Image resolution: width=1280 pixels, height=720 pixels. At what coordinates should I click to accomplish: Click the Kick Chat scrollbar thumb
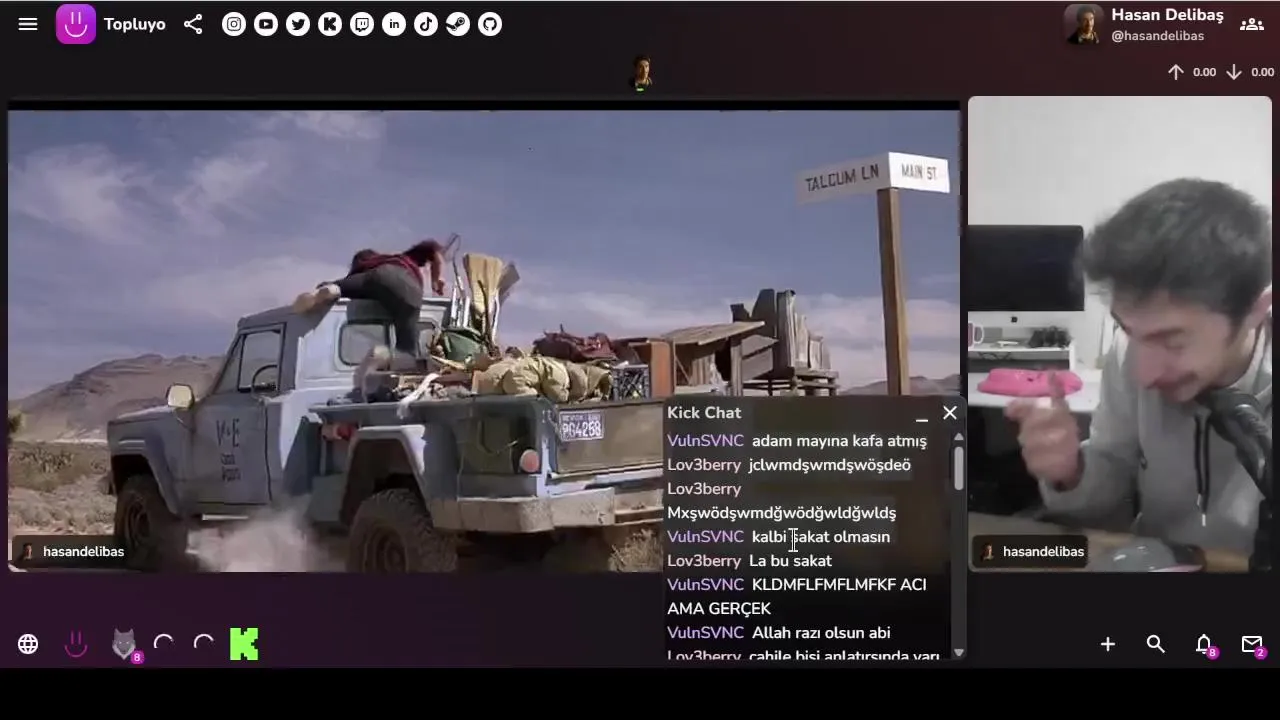pyautogui.click(x=958, y=468)
